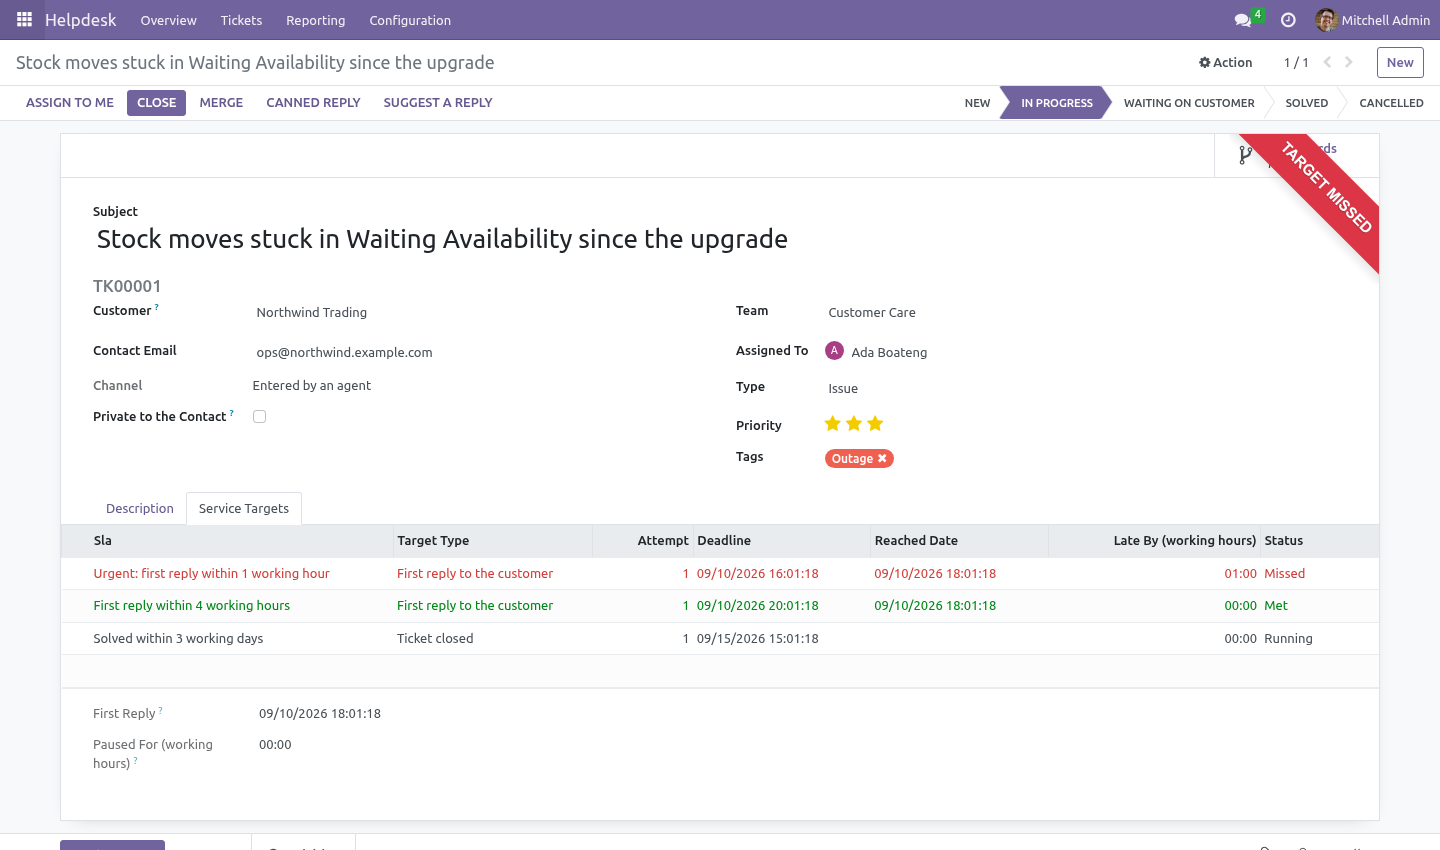Viewport: 1440px width, 850px height.
Task: Set priority to two stars
Action: [854, 424]
